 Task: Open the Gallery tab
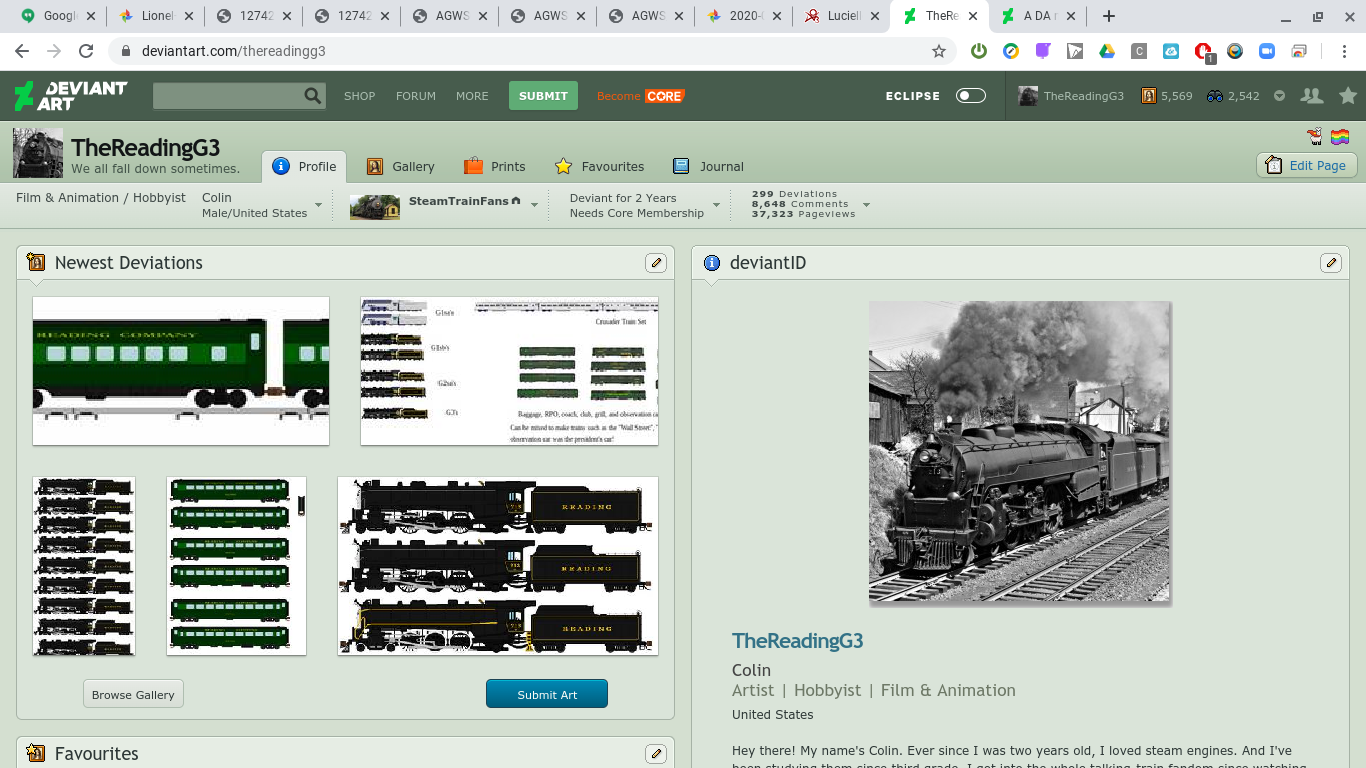point(400,167)
